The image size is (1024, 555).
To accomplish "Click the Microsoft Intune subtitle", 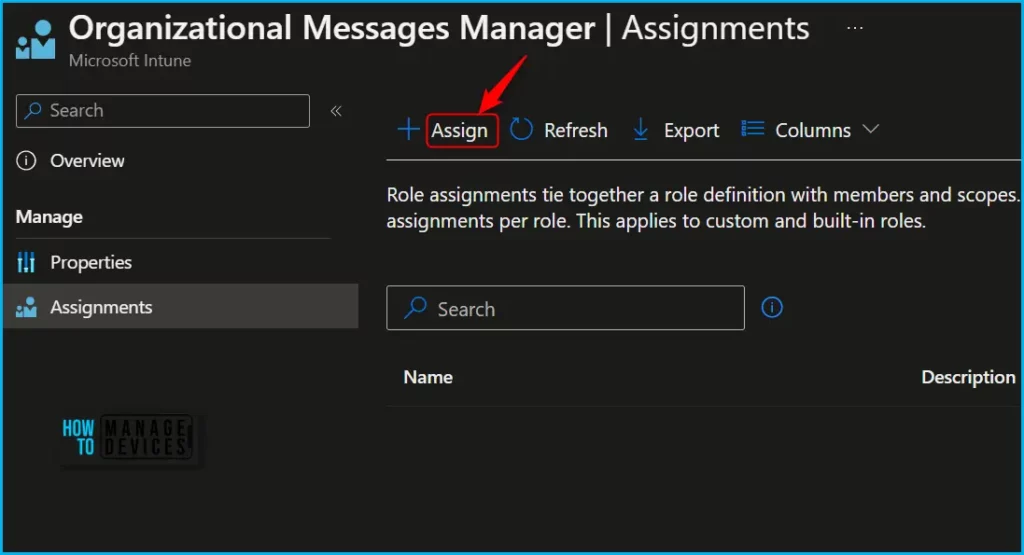I will (x=130, y=61).
